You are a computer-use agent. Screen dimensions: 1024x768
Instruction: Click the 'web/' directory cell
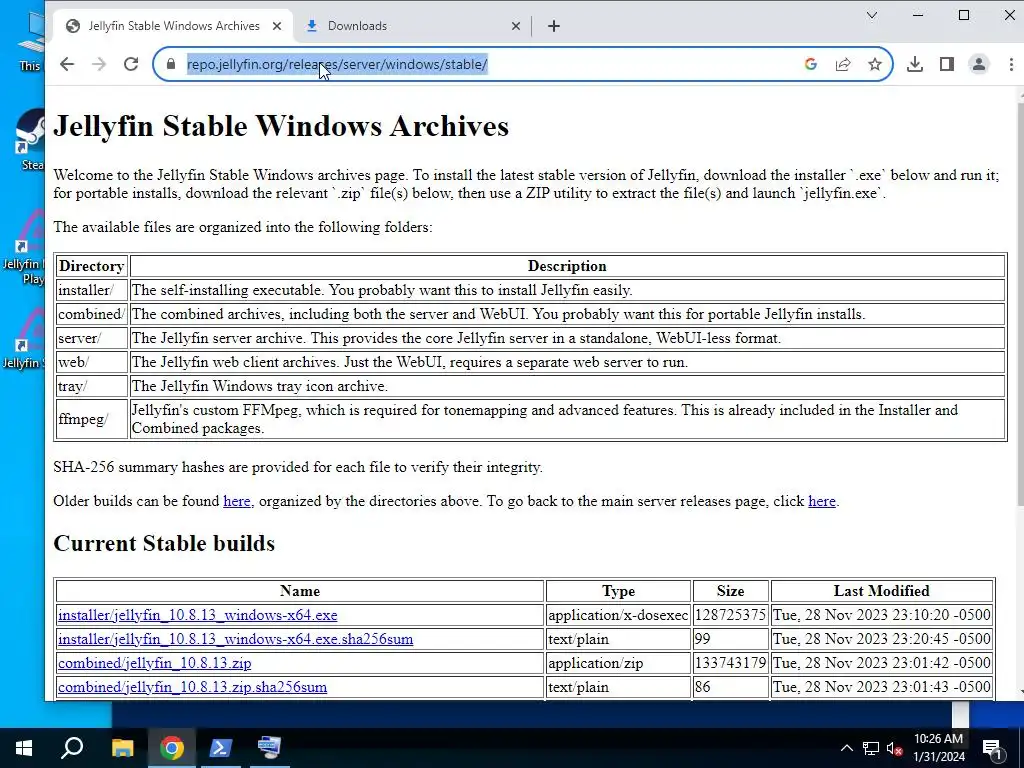click(91, 362)
